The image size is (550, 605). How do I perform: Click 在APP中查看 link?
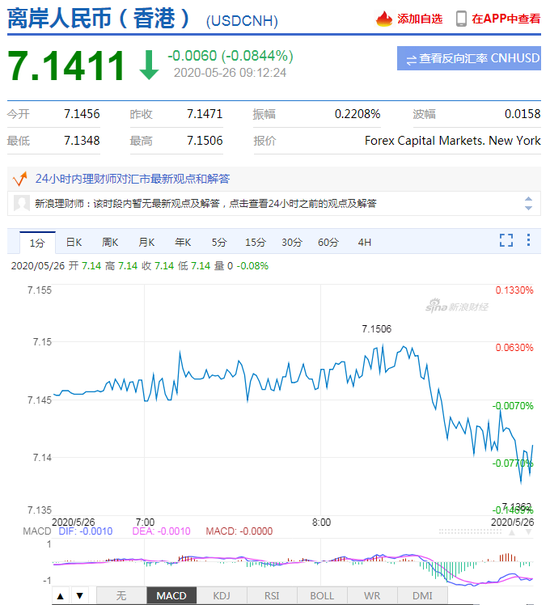pyautogui.click(x=506, y=19)
